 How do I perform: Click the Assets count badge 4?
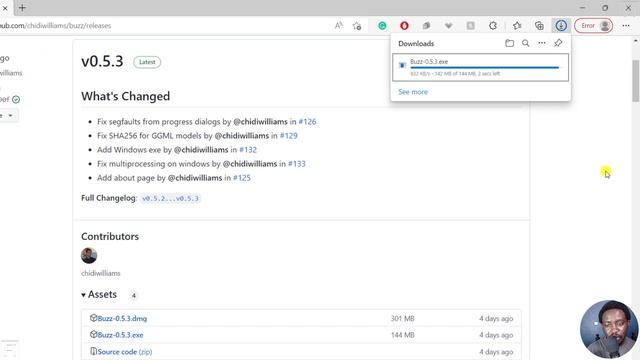pyautogui.click(x=133, y=296)
